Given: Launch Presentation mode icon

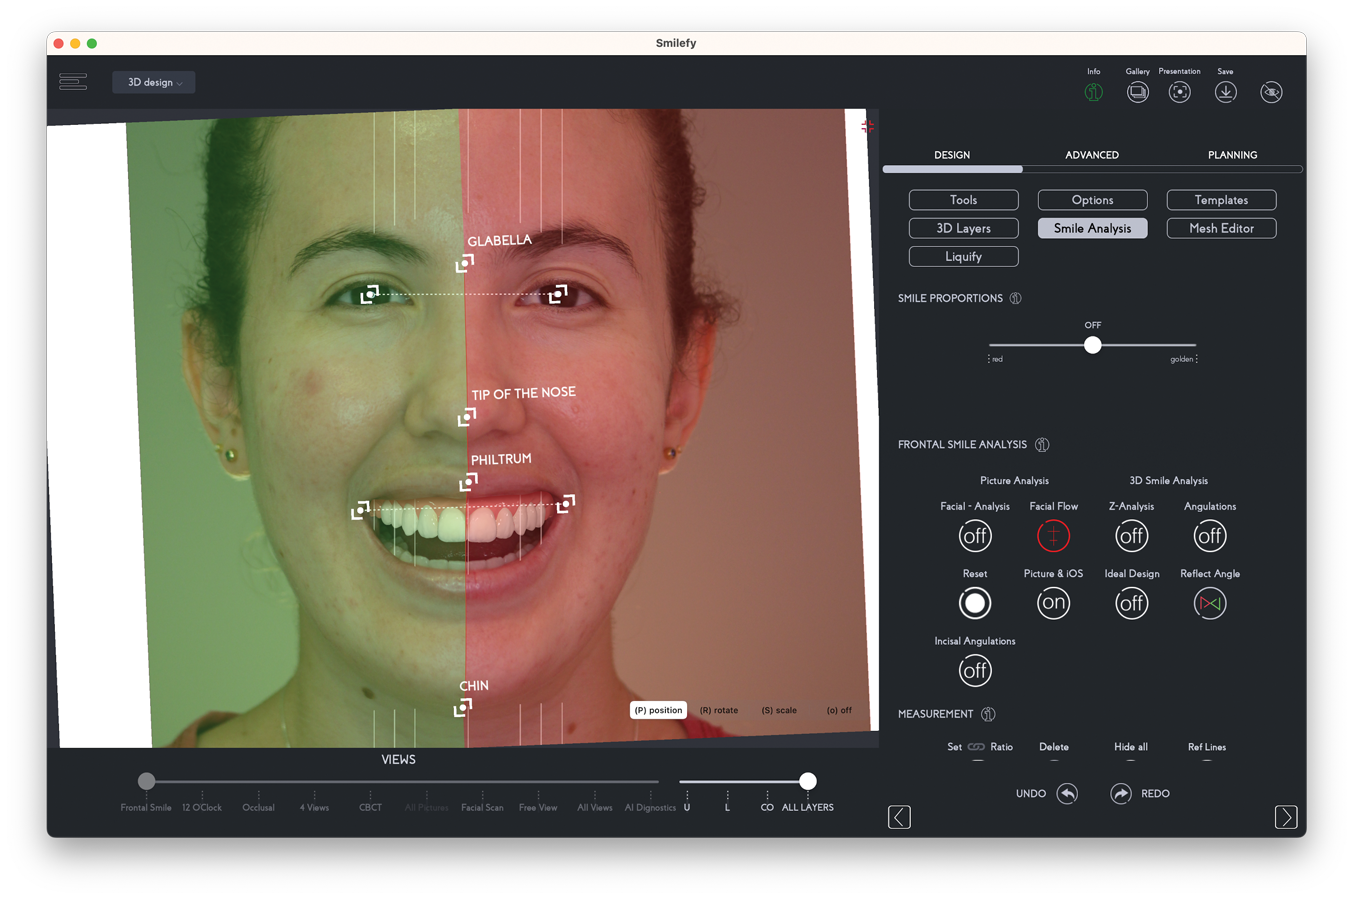Looking at the screenshot, I should (x=1180, y=92).
